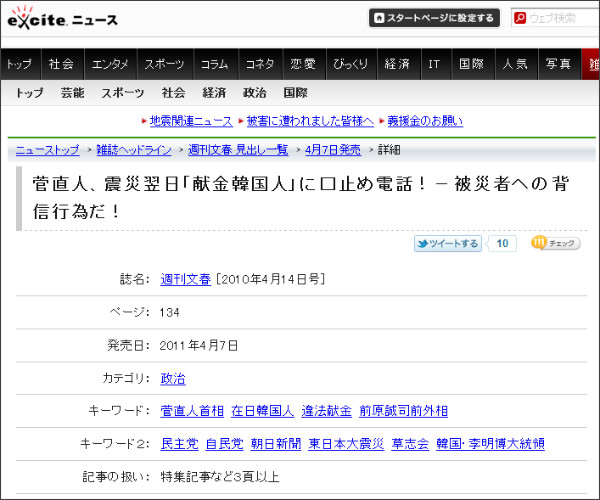Click keyword 韓国・李明博大統領
Viewport: 600px width, 500px height.
(490, 444)
